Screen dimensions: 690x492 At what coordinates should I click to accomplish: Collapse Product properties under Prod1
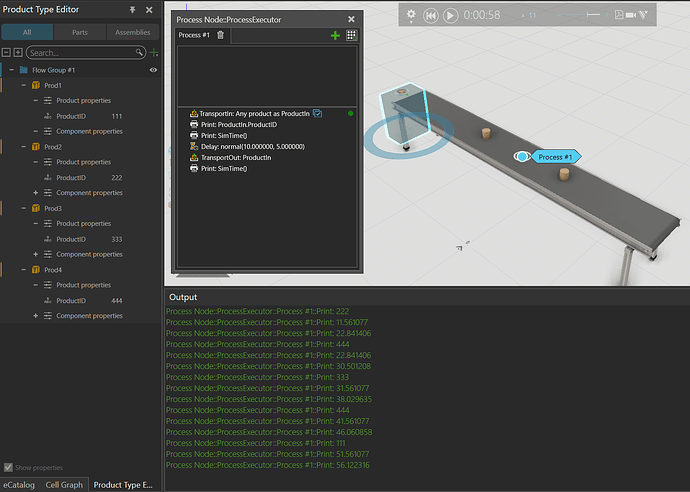point(36,101)
